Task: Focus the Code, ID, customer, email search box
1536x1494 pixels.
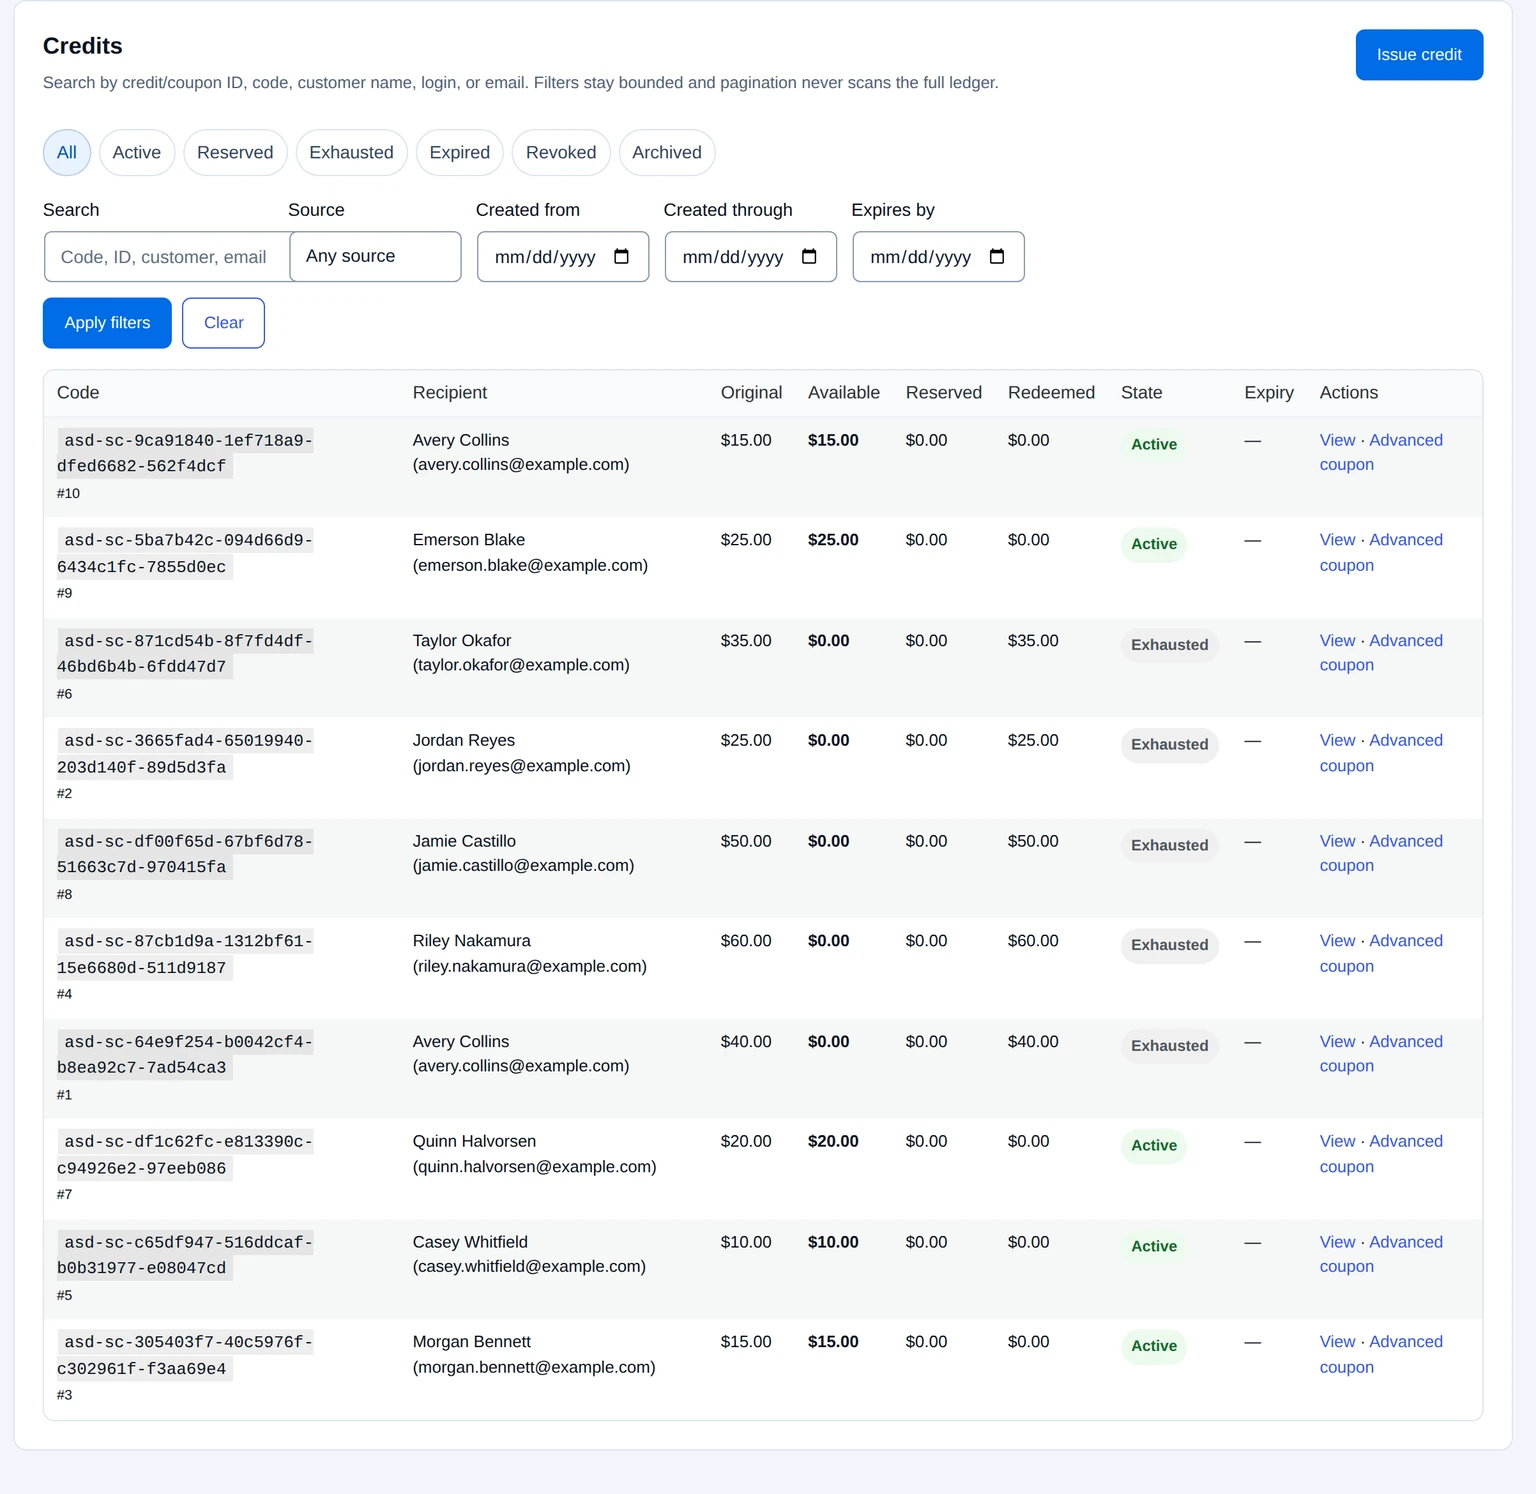Action: pyautogui.click(x=167, y=257)
